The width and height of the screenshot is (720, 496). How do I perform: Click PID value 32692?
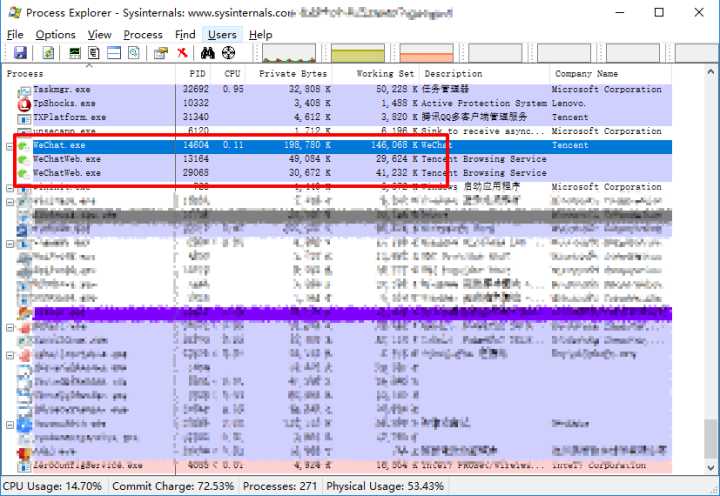tap(196, 89)
